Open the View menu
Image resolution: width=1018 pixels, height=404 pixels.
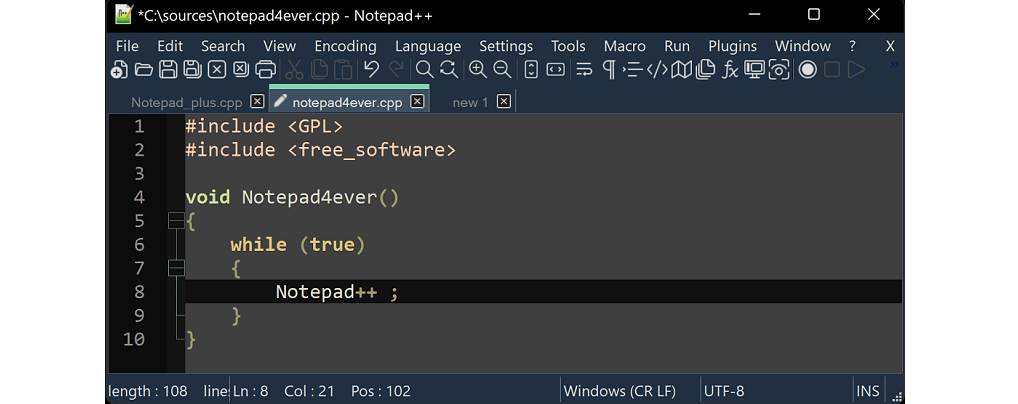tap(280, 46)
